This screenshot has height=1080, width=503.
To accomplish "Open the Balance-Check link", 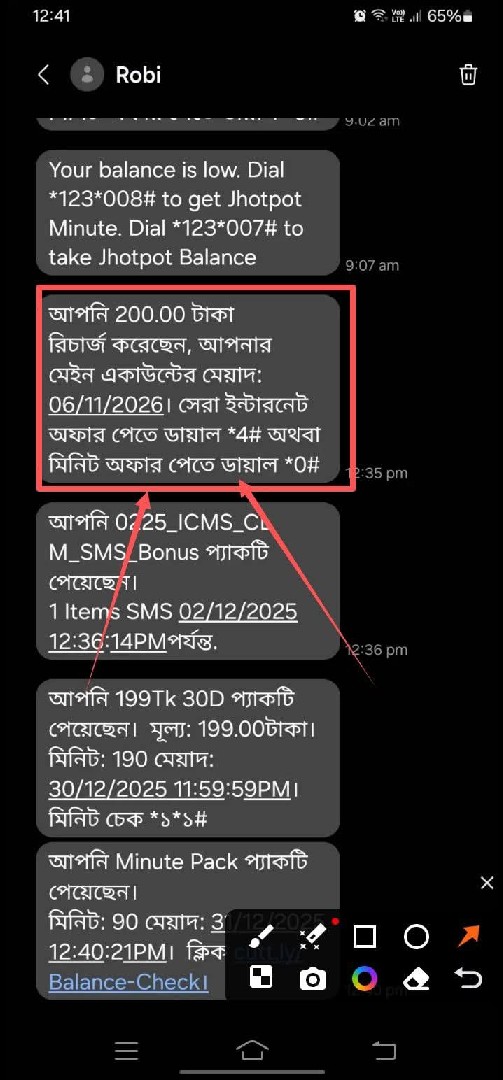I will 128,982.
